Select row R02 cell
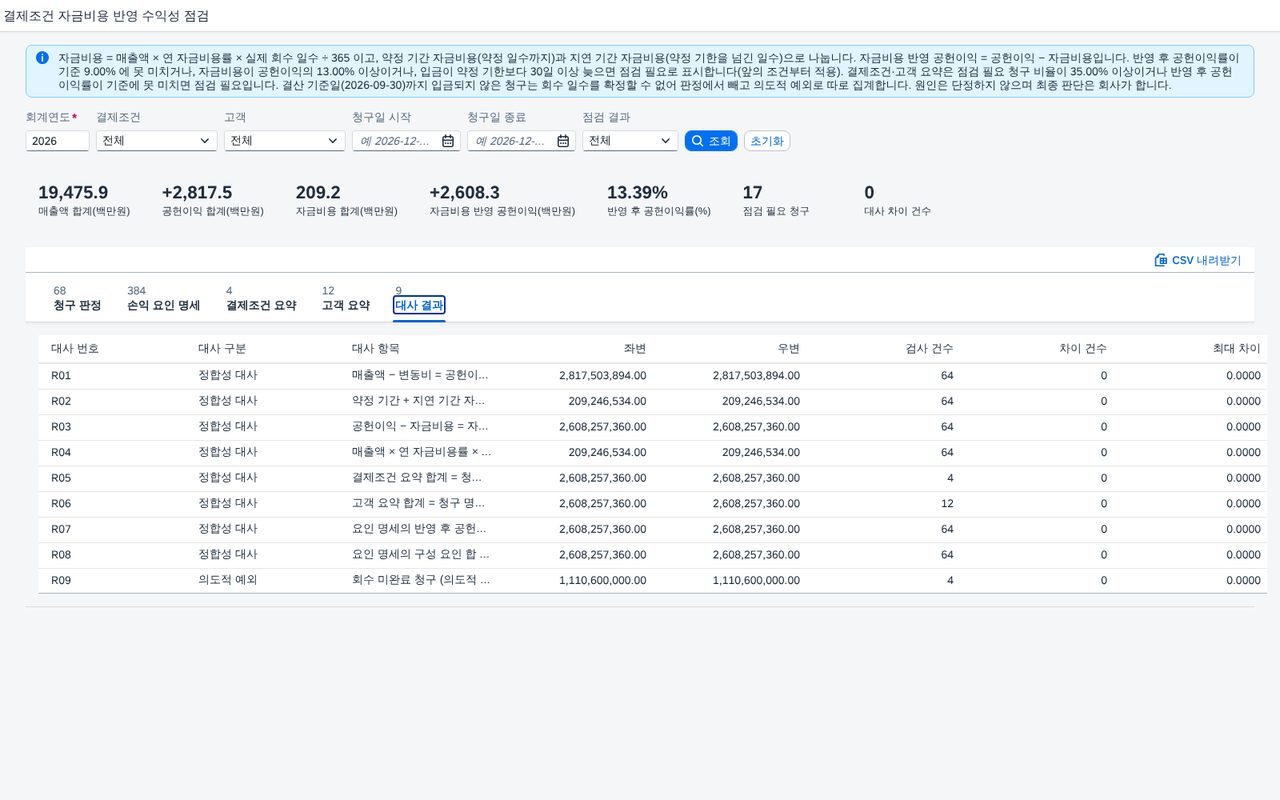This screenshot has height=800, width=1280. coord(61,401)
